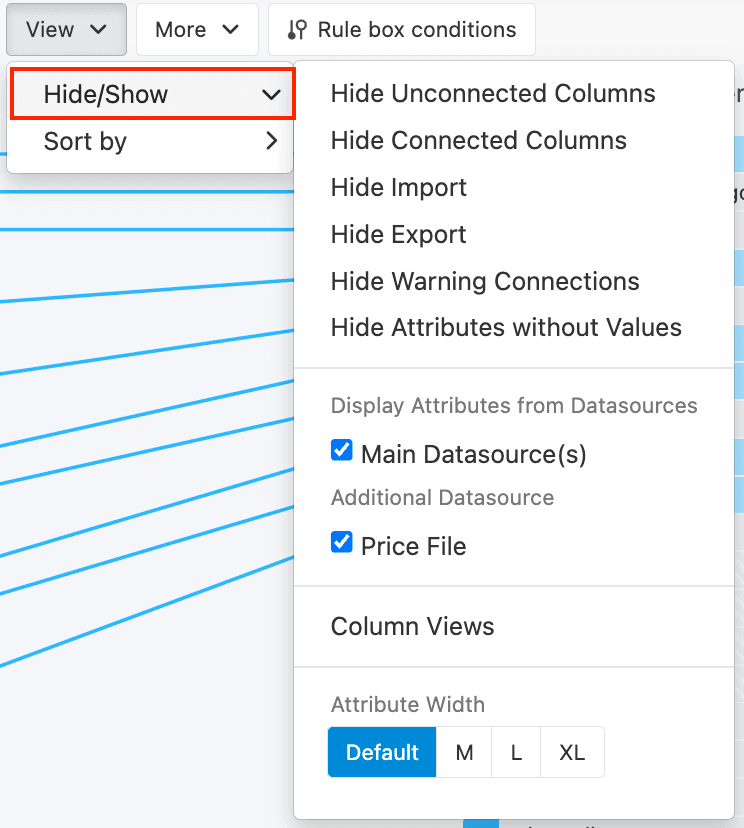Select Hide Unconnected Columns
Screen dimensions: 744x828
click(x=493, y=94)
